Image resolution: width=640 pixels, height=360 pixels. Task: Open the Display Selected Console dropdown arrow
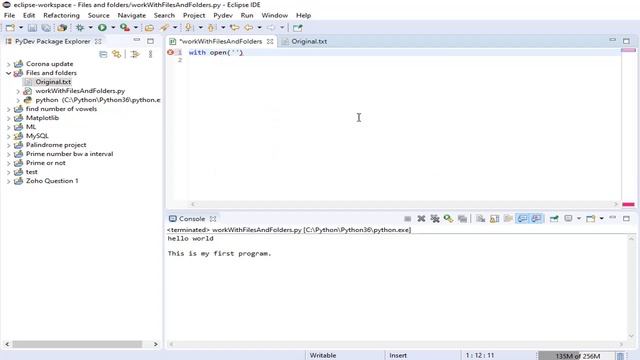point(579,219)
